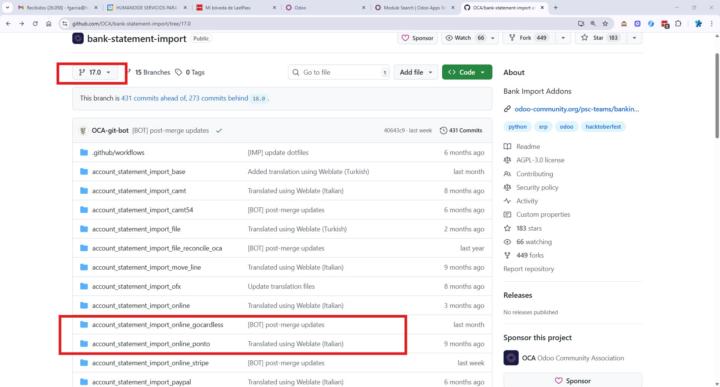This screenshot has width=720, height=387.
Task: Click the Watch button
Action: point(464,38)
